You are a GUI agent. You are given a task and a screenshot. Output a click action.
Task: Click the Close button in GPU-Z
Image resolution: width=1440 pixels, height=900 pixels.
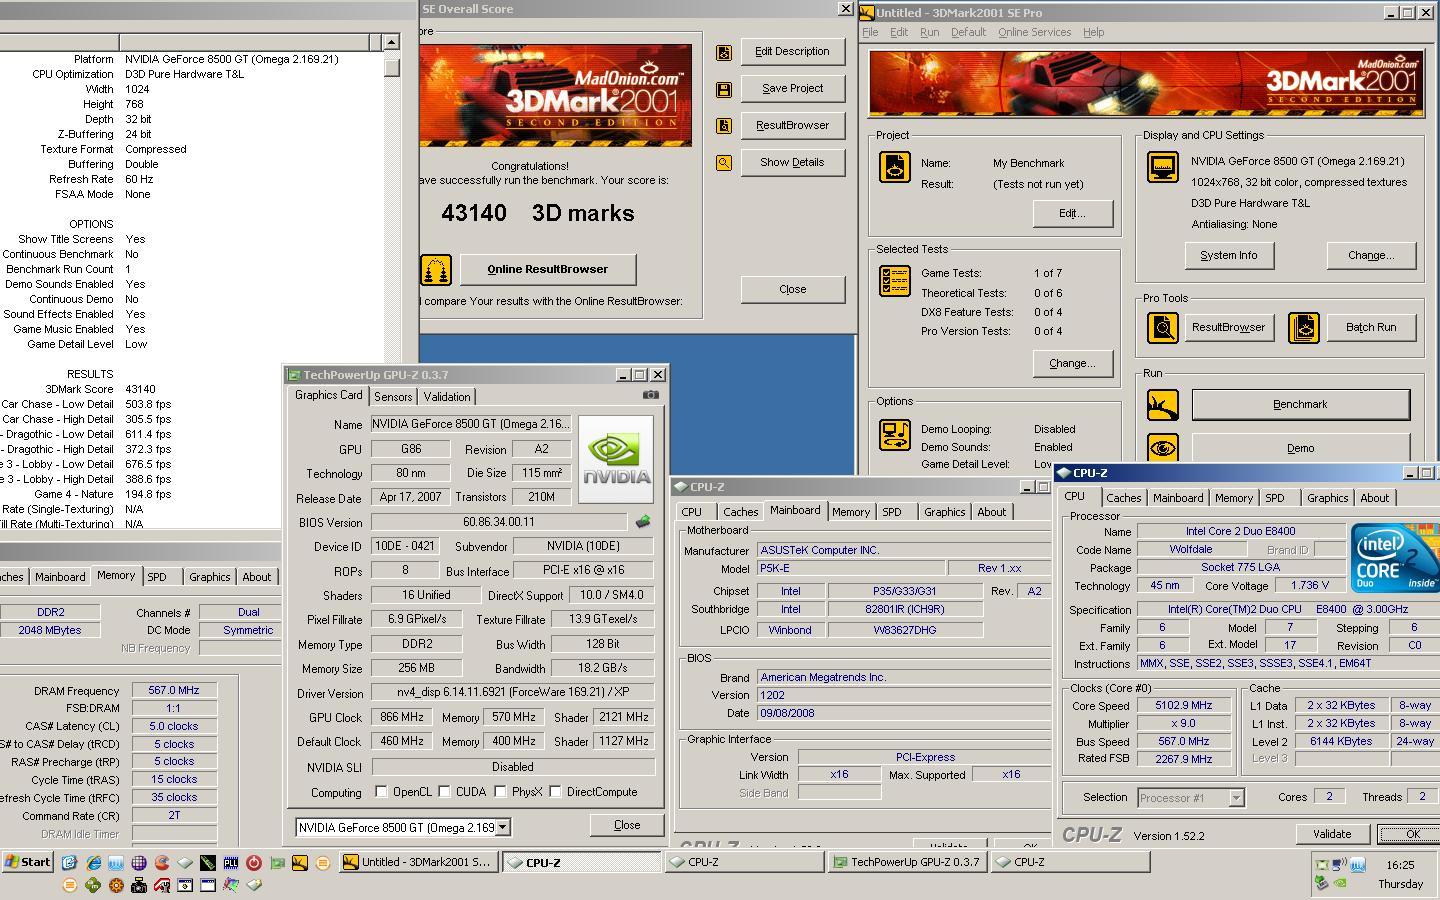[x=627, y=825]
